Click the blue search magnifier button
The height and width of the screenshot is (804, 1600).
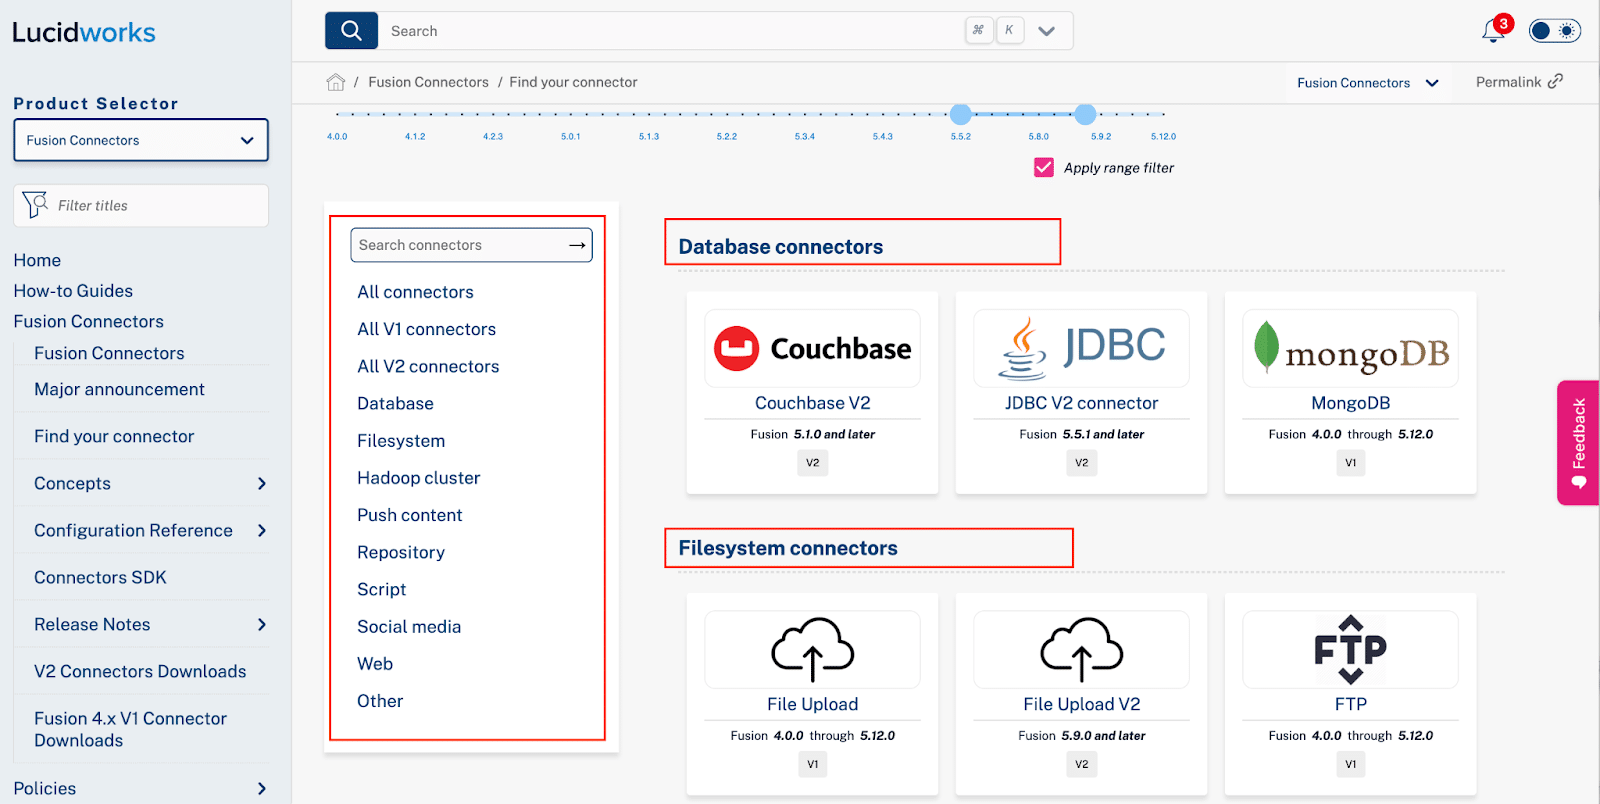coord(351,31)
